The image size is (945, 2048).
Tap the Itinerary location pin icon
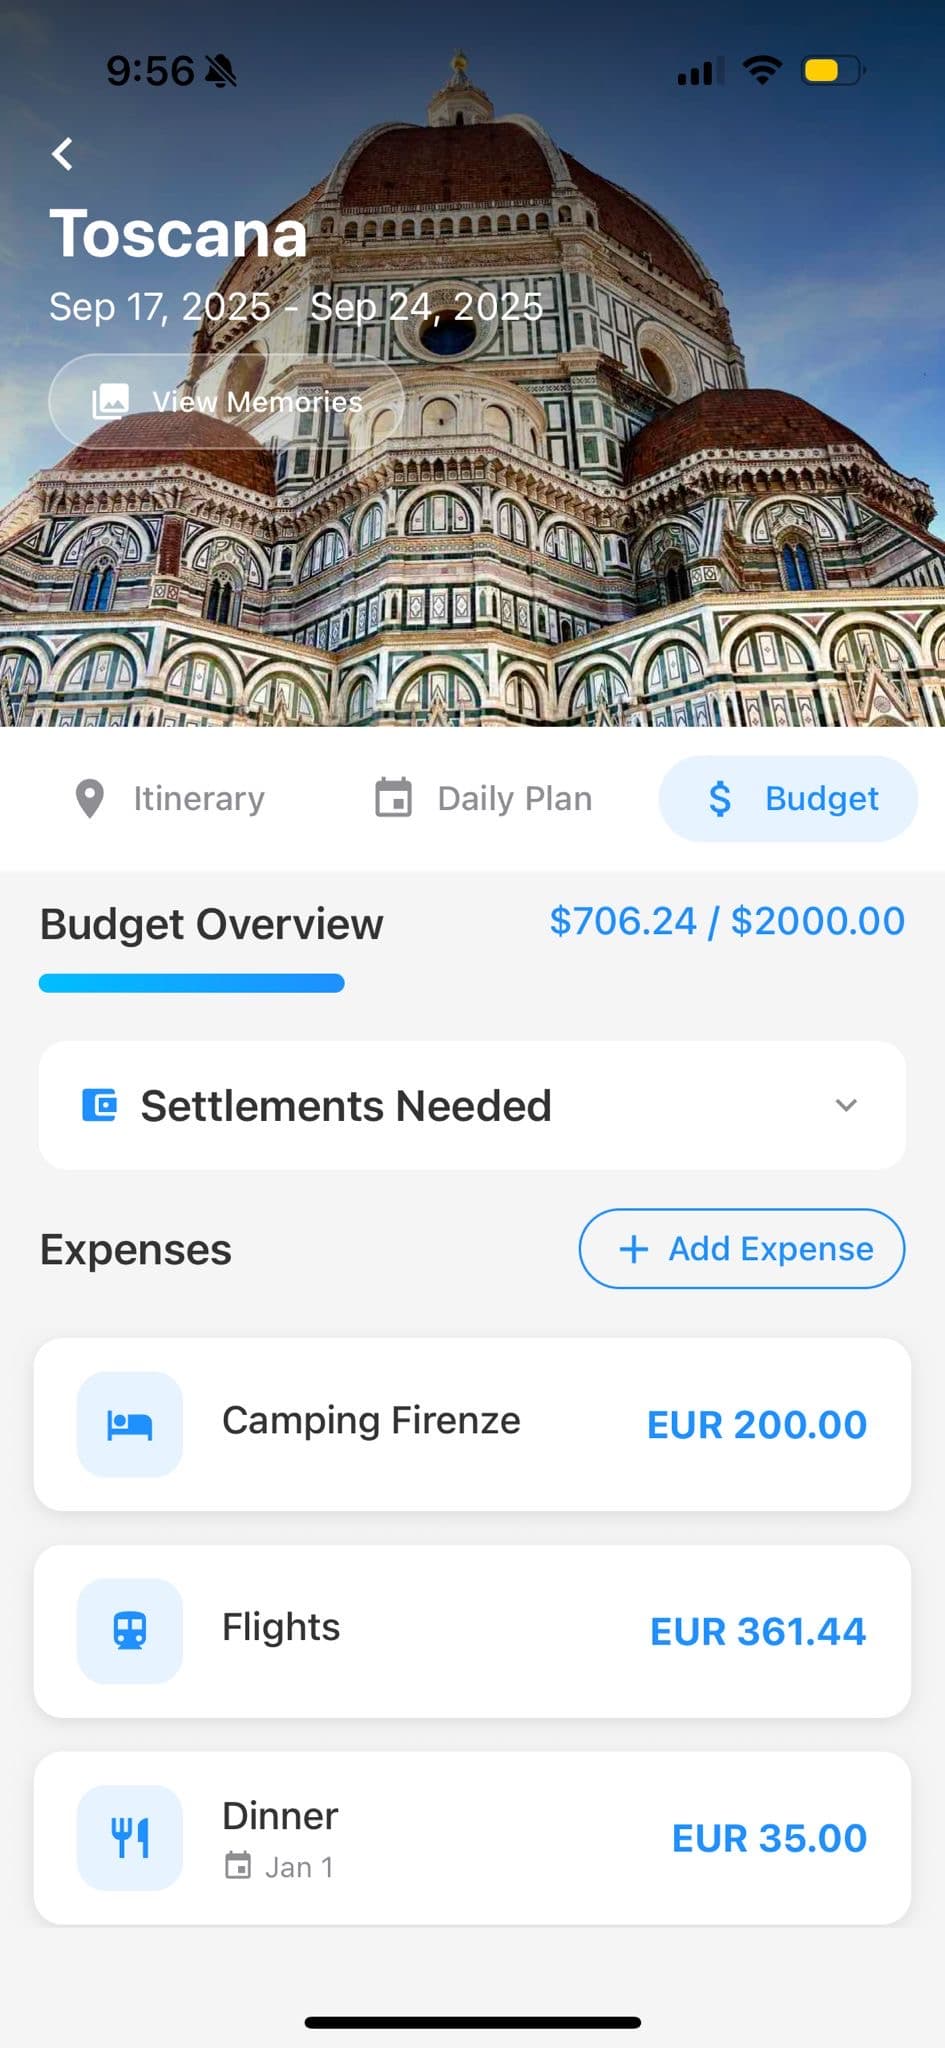coord(90,799)
